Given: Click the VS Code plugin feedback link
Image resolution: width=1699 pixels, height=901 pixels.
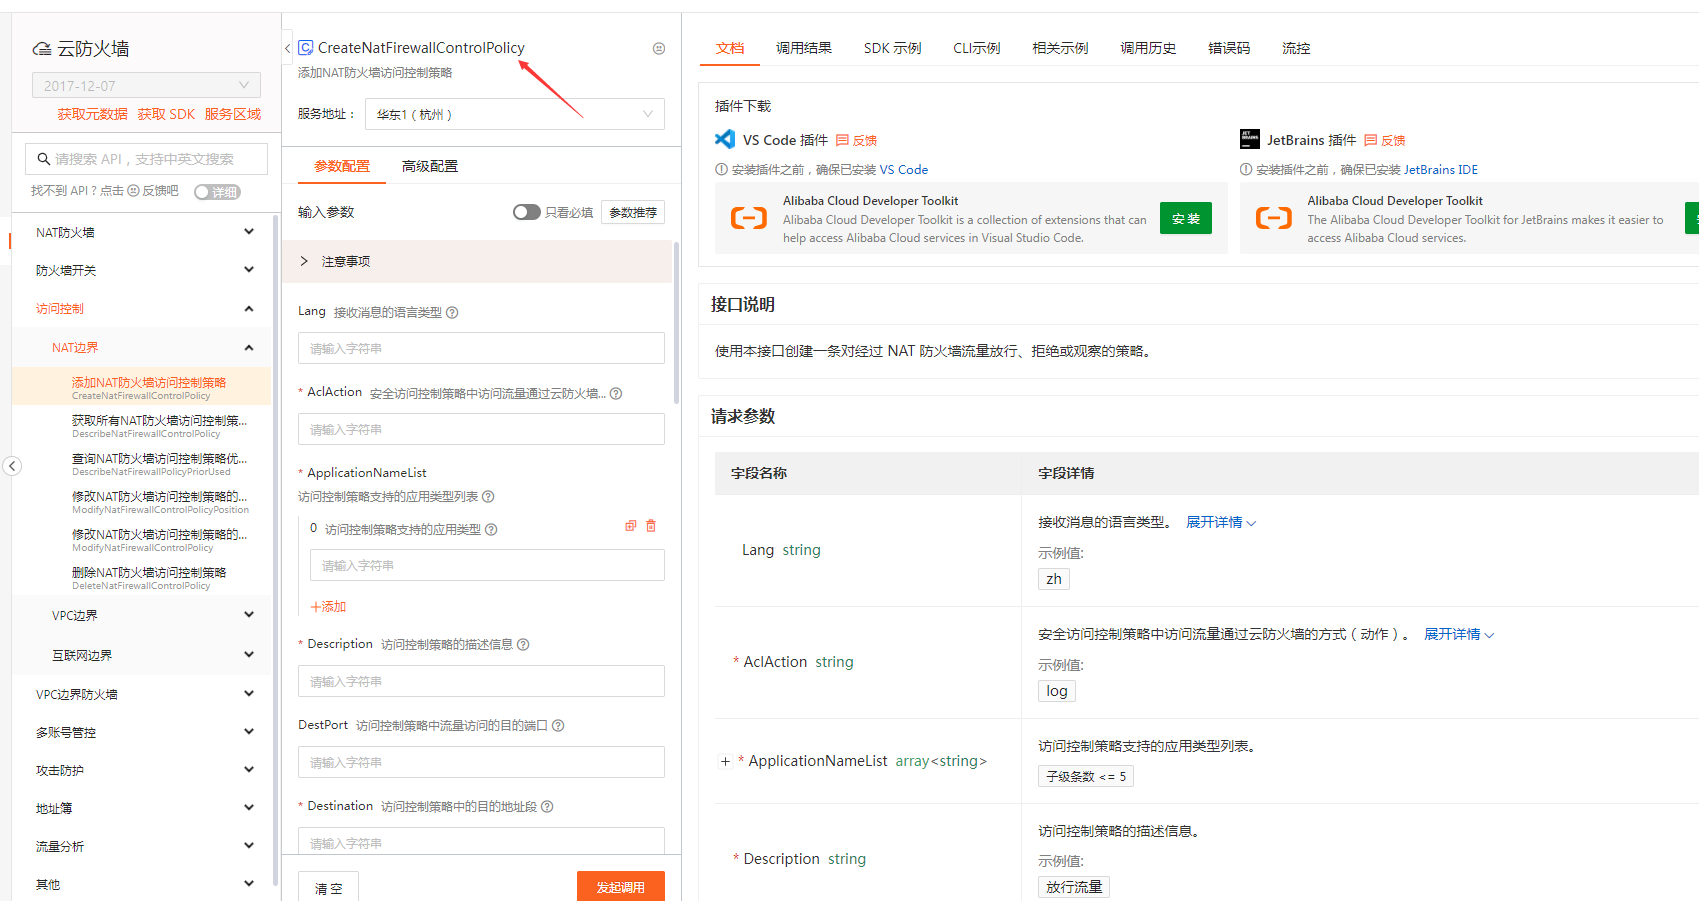Looking at the screenshot, I should [857, 140].
